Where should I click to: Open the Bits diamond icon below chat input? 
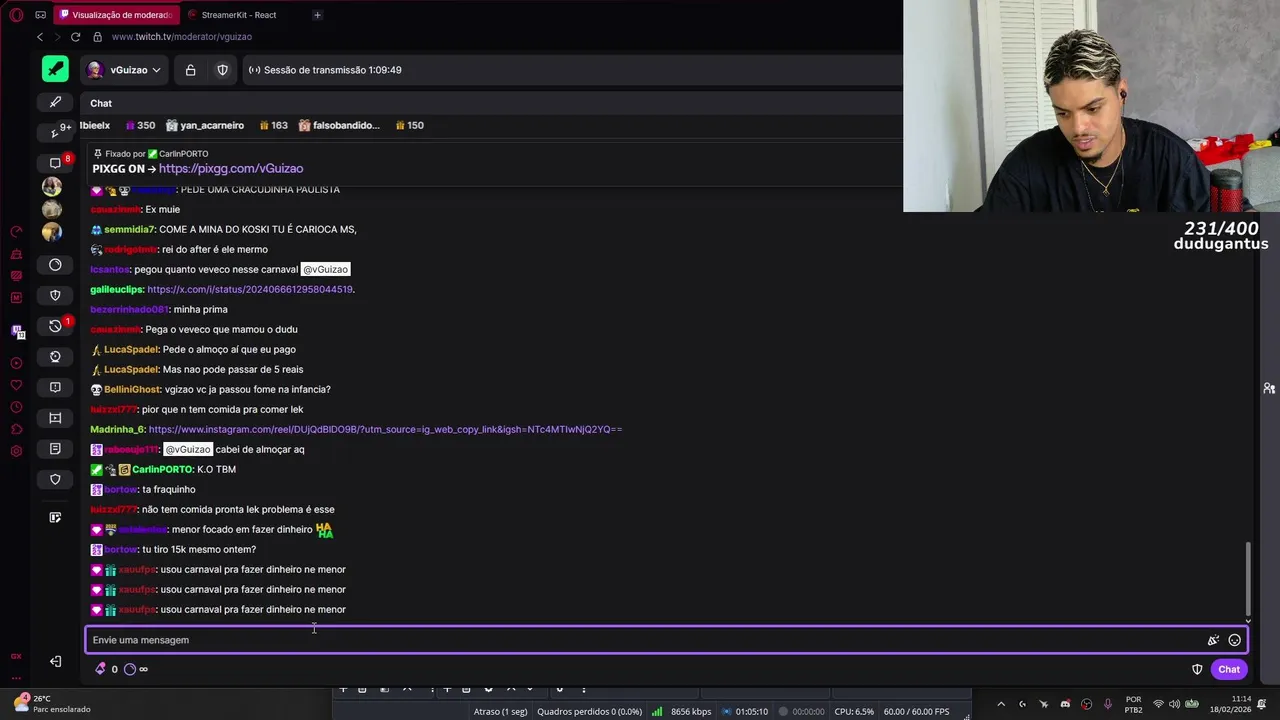coord(100,669)
